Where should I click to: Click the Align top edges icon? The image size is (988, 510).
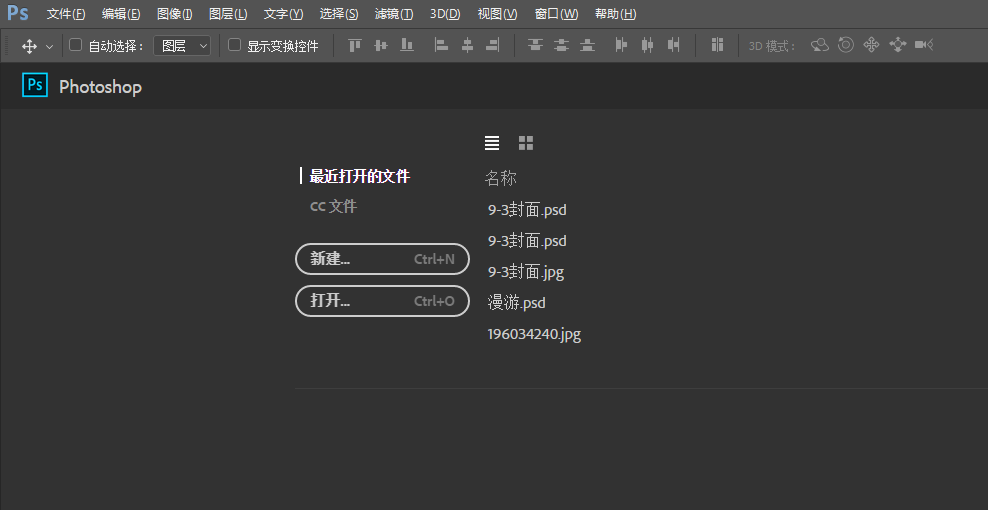tap(355, 45)
